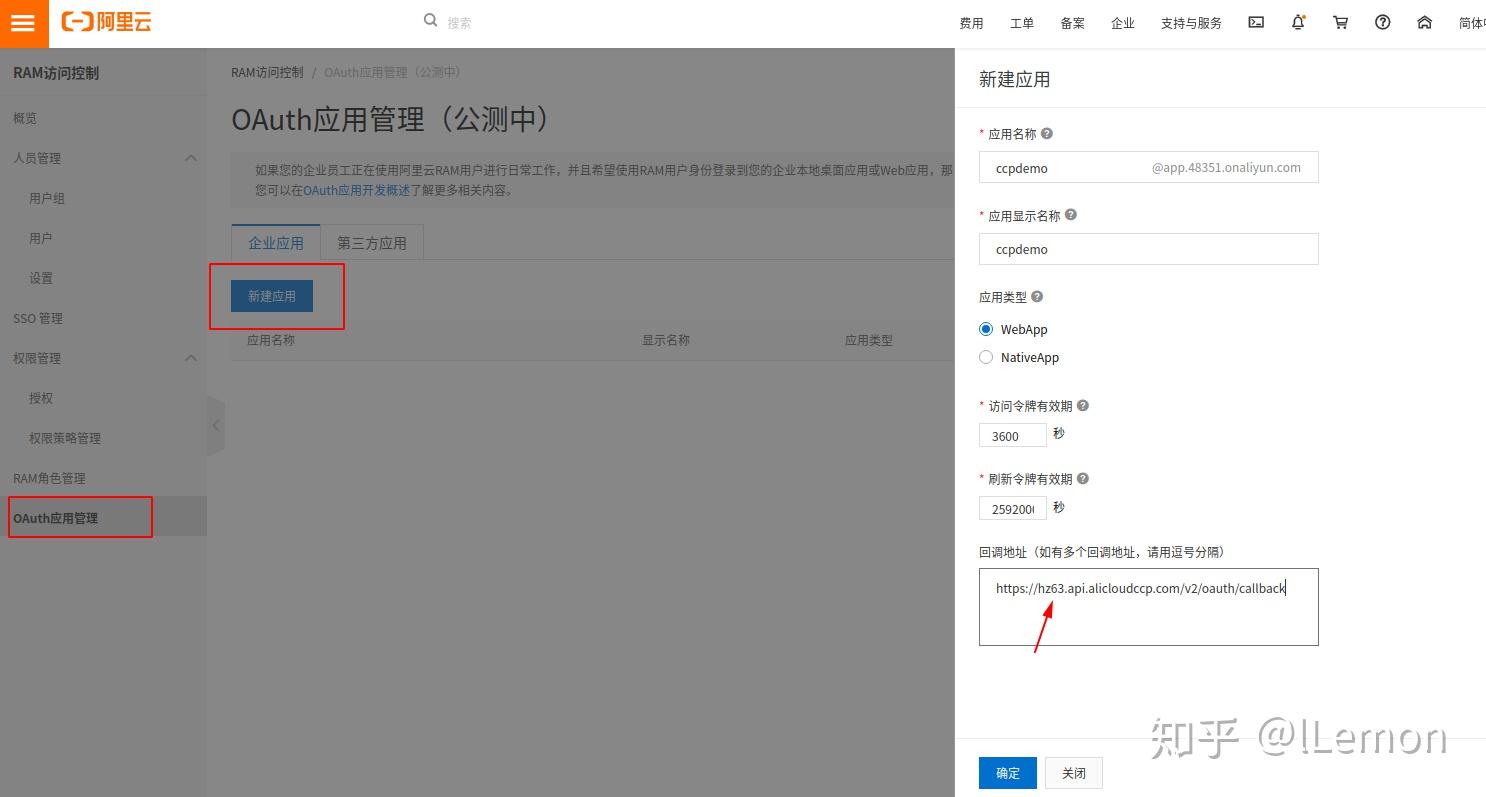Open 用户 in the sidebar

(41, 238)
